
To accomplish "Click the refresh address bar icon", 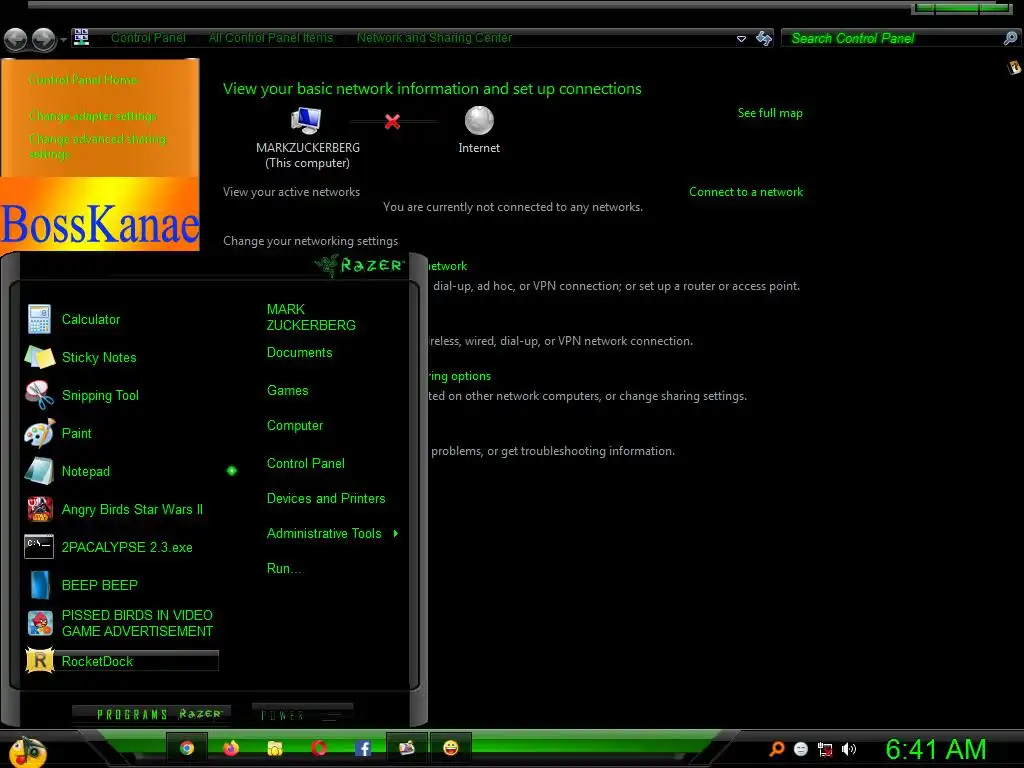I will click(x=763, y=38).
